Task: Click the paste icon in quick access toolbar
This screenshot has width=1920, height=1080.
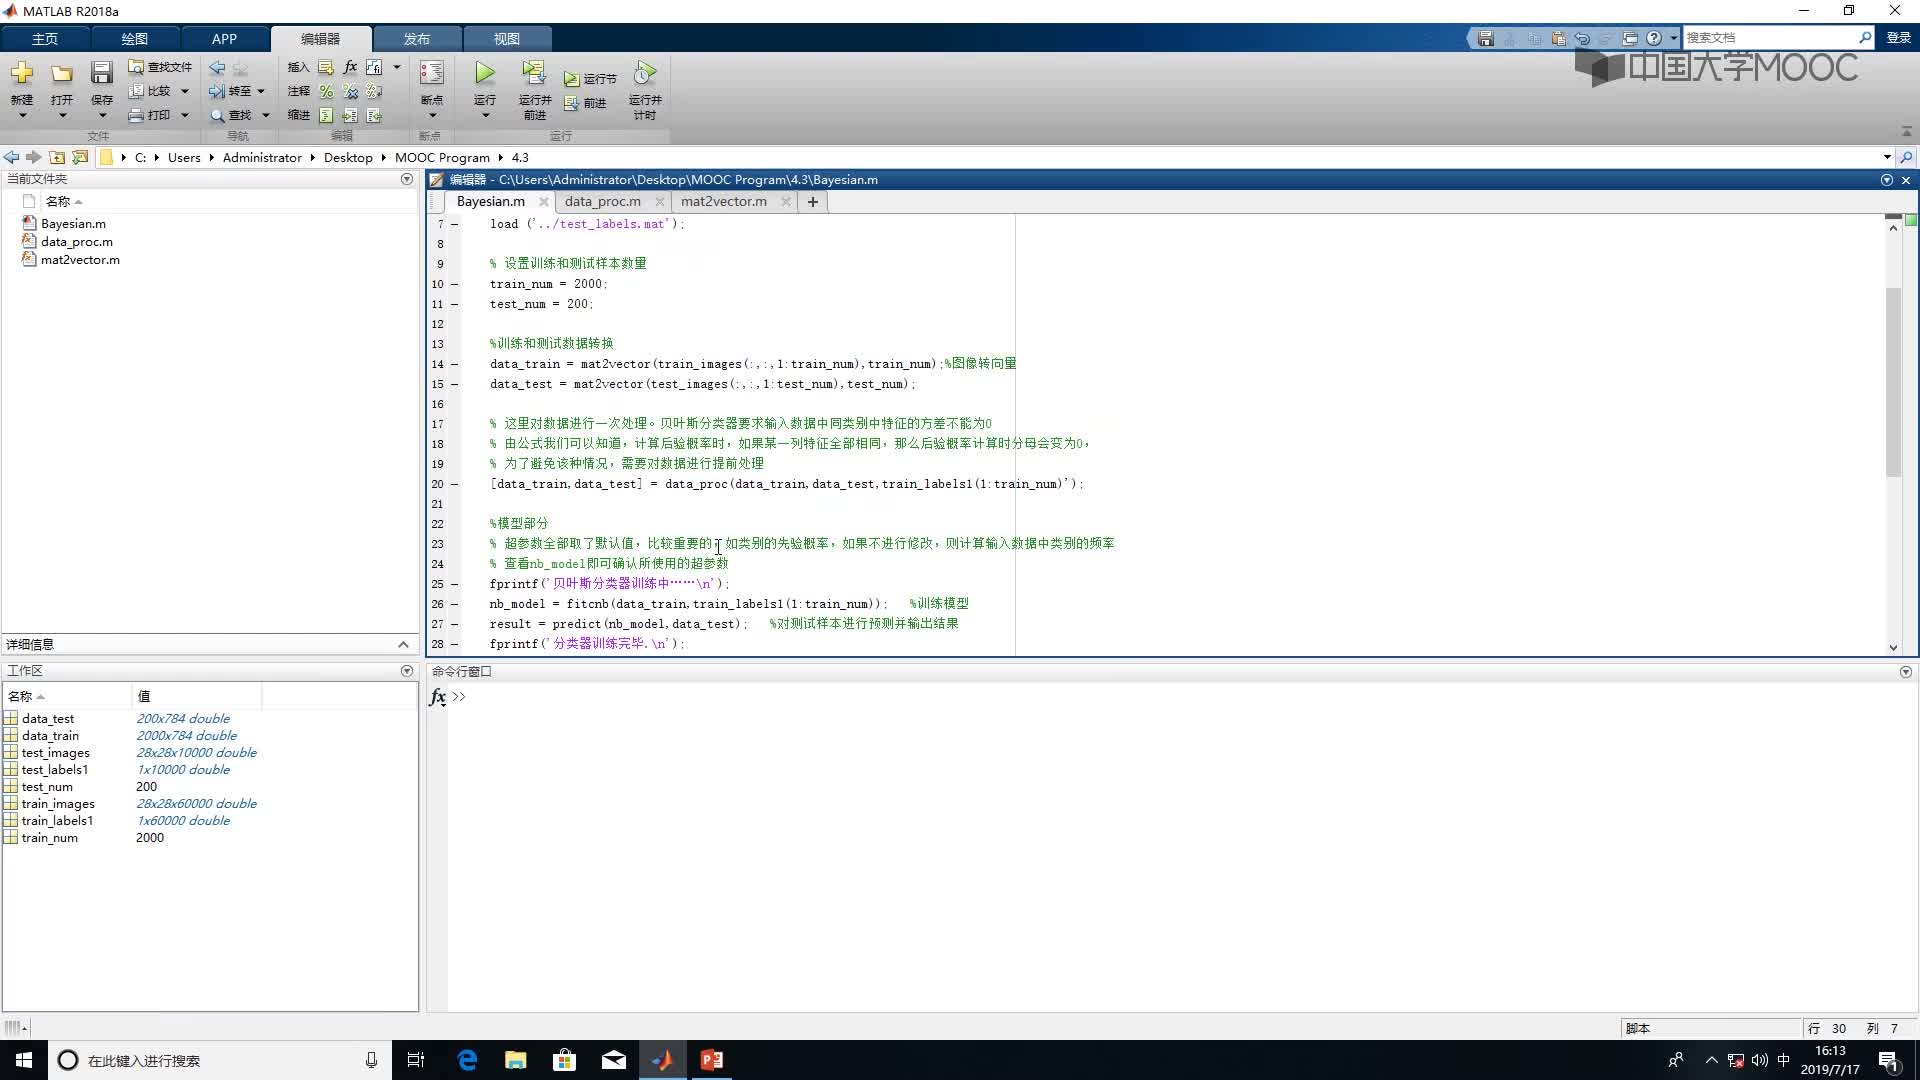Action: 1558,38
